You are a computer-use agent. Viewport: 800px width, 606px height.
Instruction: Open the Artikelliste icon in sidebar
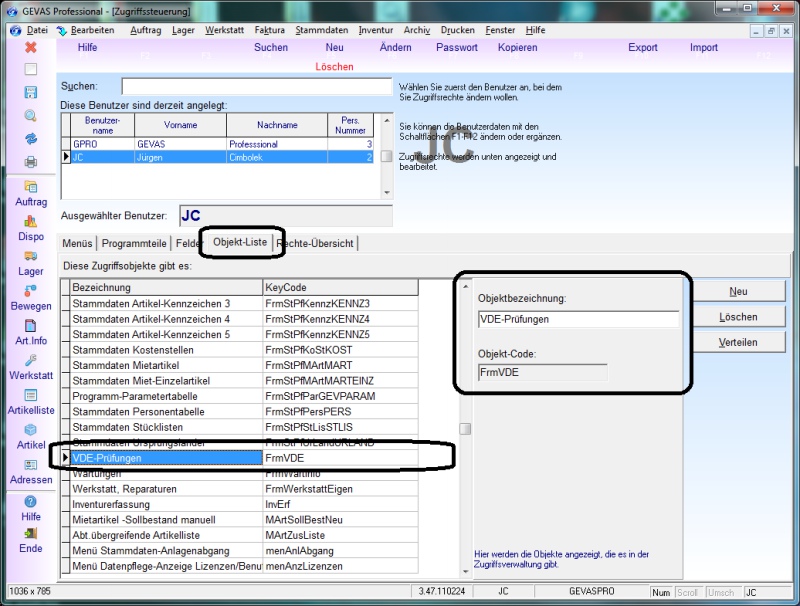pyautogui.click(x=31, y=395)
